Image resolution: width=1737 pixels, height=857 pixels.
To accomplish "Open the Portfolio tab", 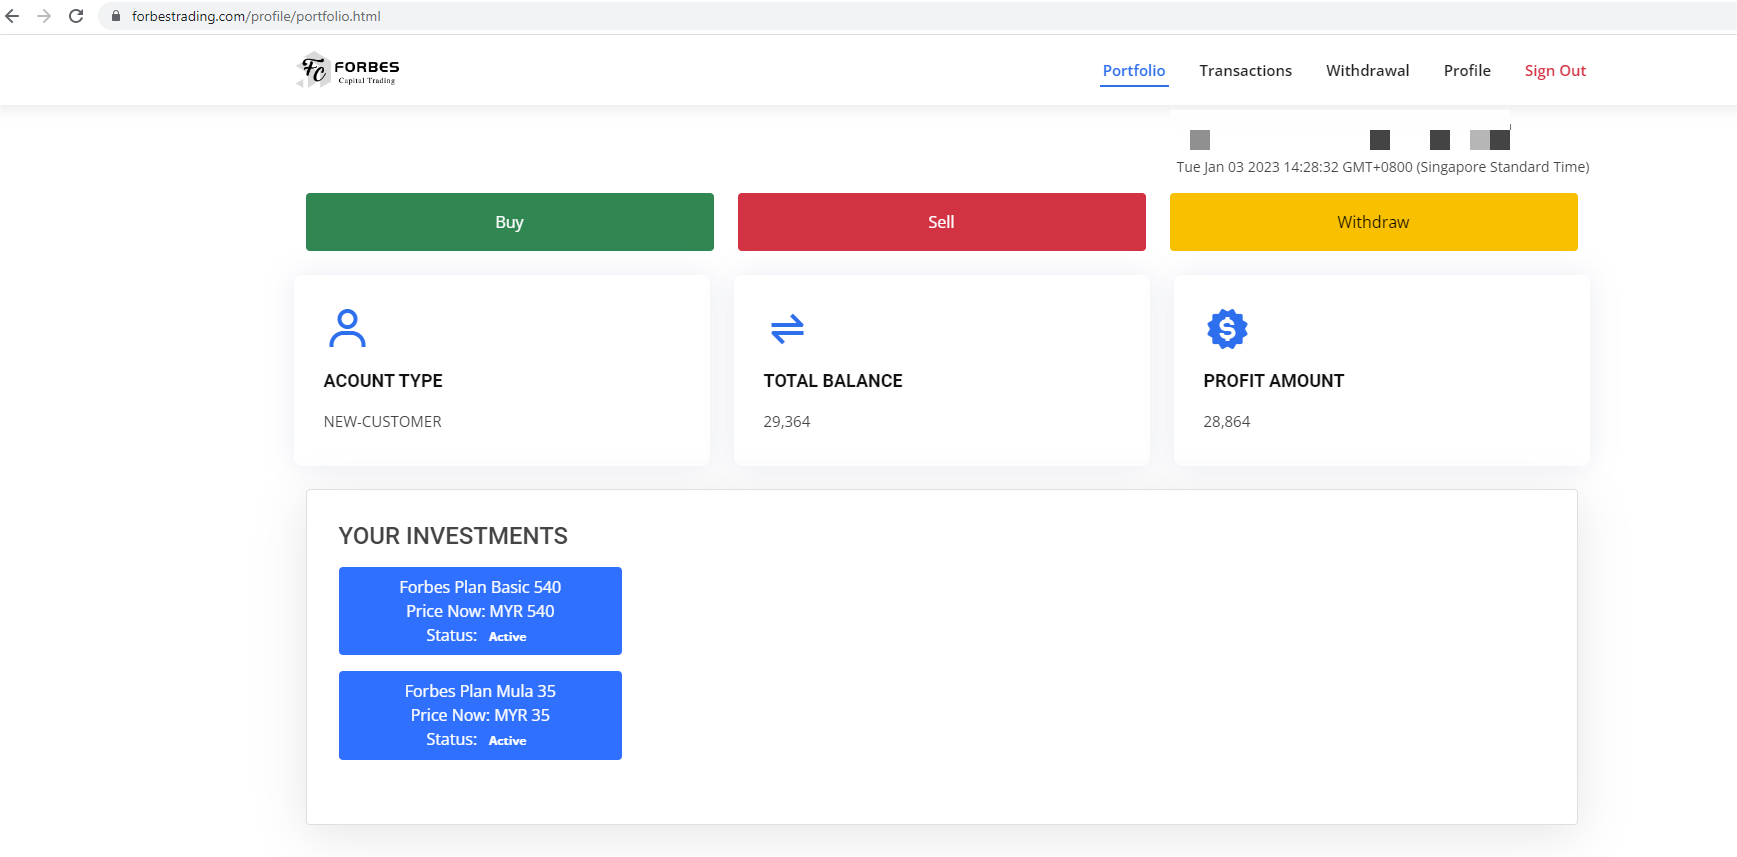I will [x=1133, y=70].
